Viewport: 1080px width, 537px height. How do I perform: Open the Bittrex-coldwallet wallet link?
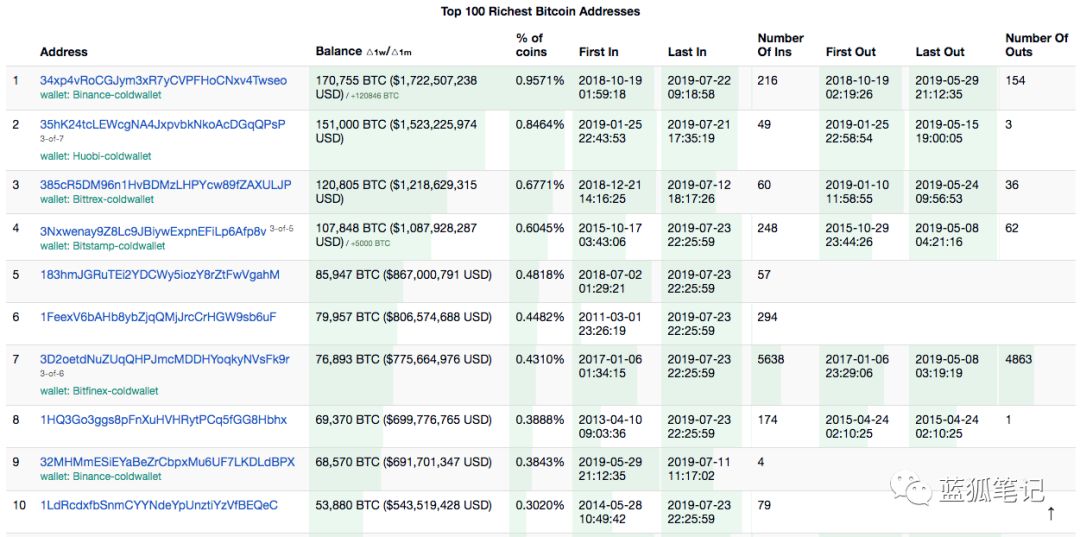point(113,200)
